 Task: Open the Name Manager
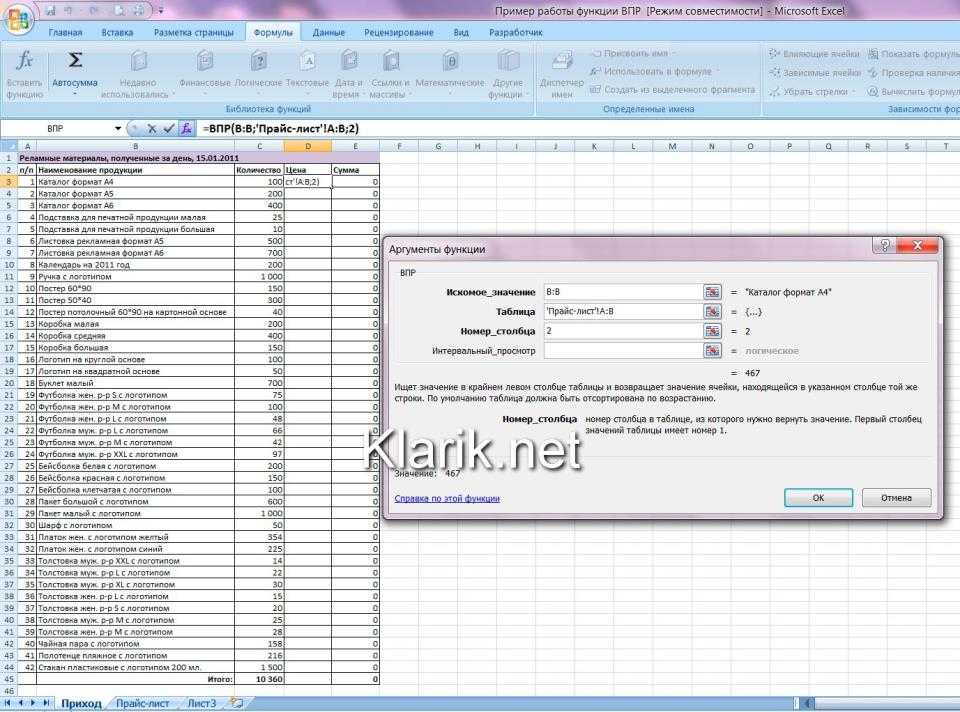(x=561, y=74)
